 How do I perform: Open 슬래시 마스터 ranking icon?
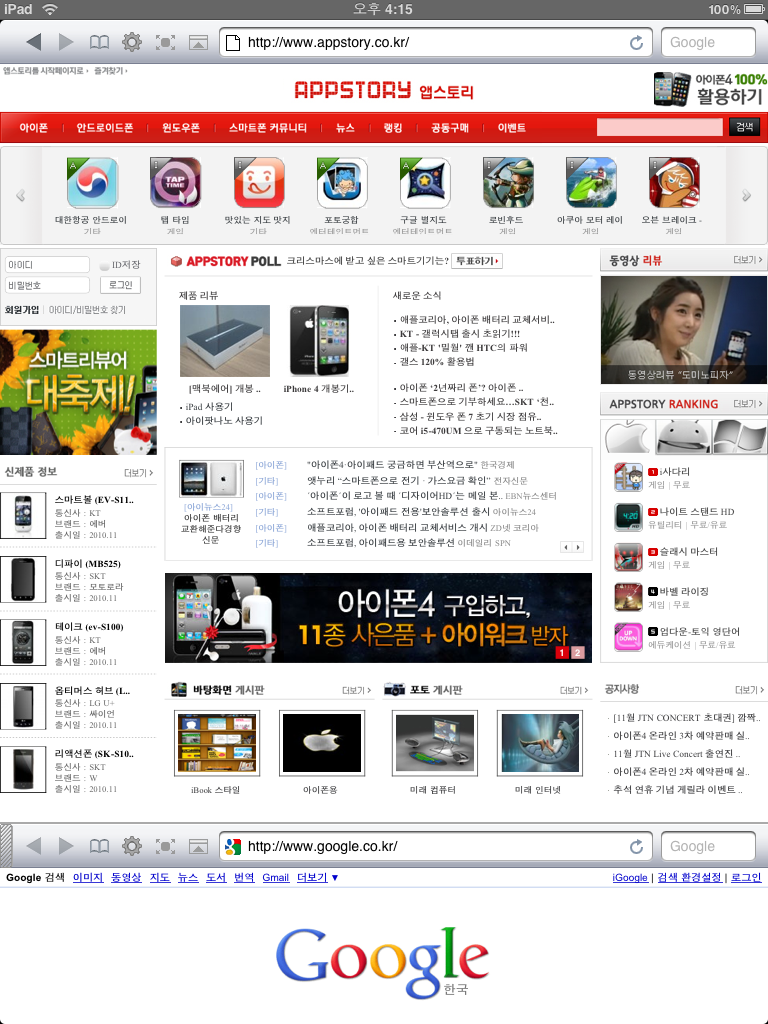(628, 557)
